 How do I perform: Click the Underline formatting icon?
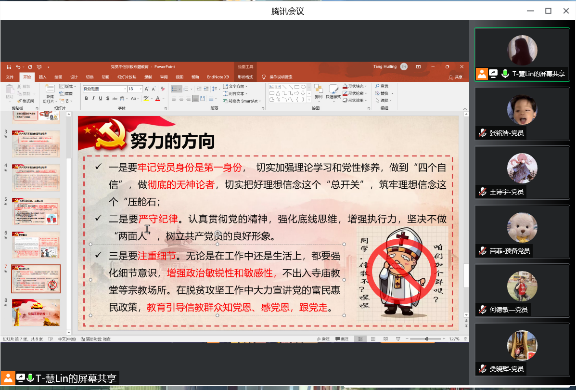pyautogui.click(x=100, y=98)
